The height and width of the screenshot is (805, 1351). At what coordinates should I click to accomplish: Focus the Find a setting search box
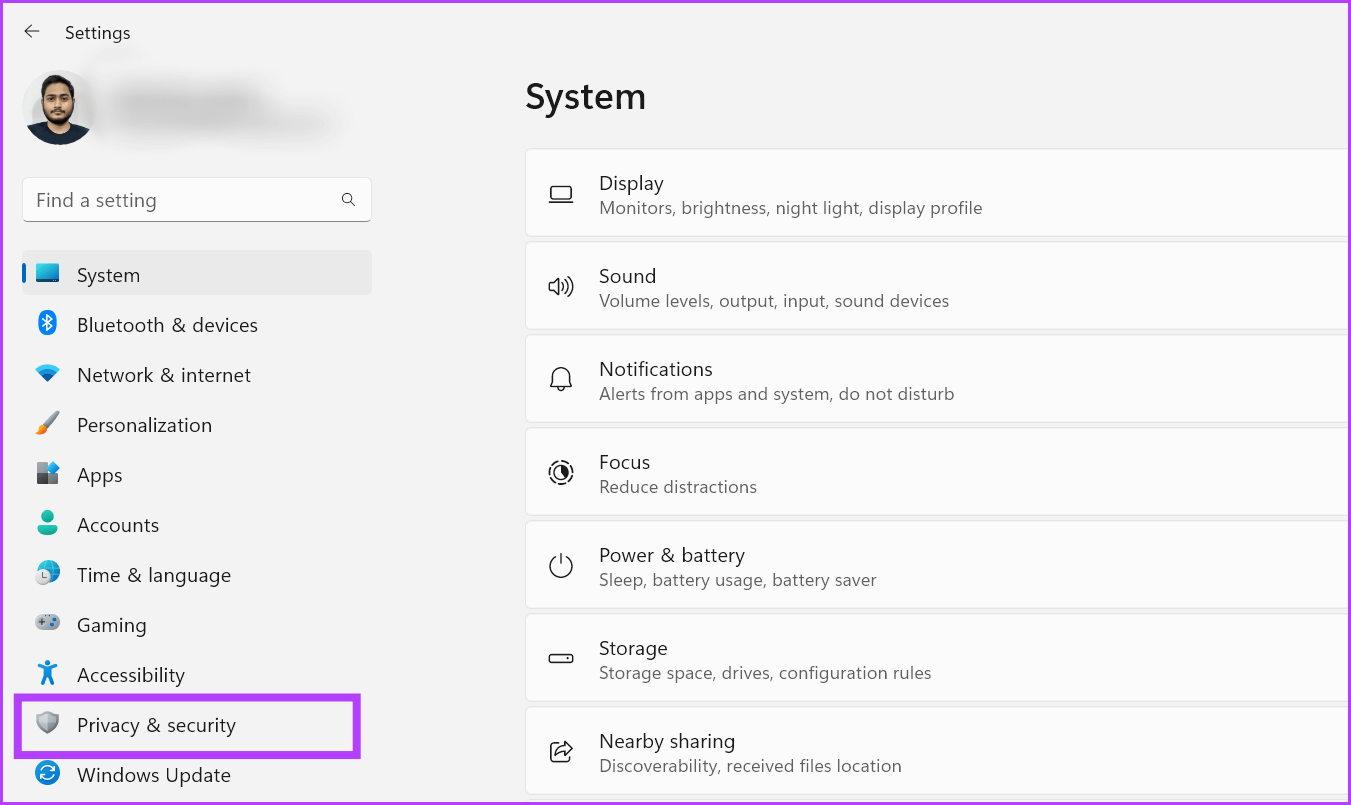pyautogui.click(x=197, y=200)
